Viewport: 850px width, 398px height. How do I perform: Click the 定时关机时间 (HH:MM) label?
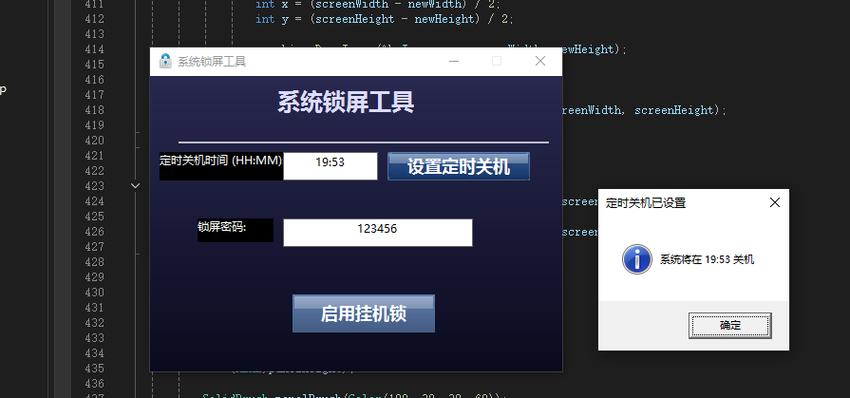(x=221, y=161)
